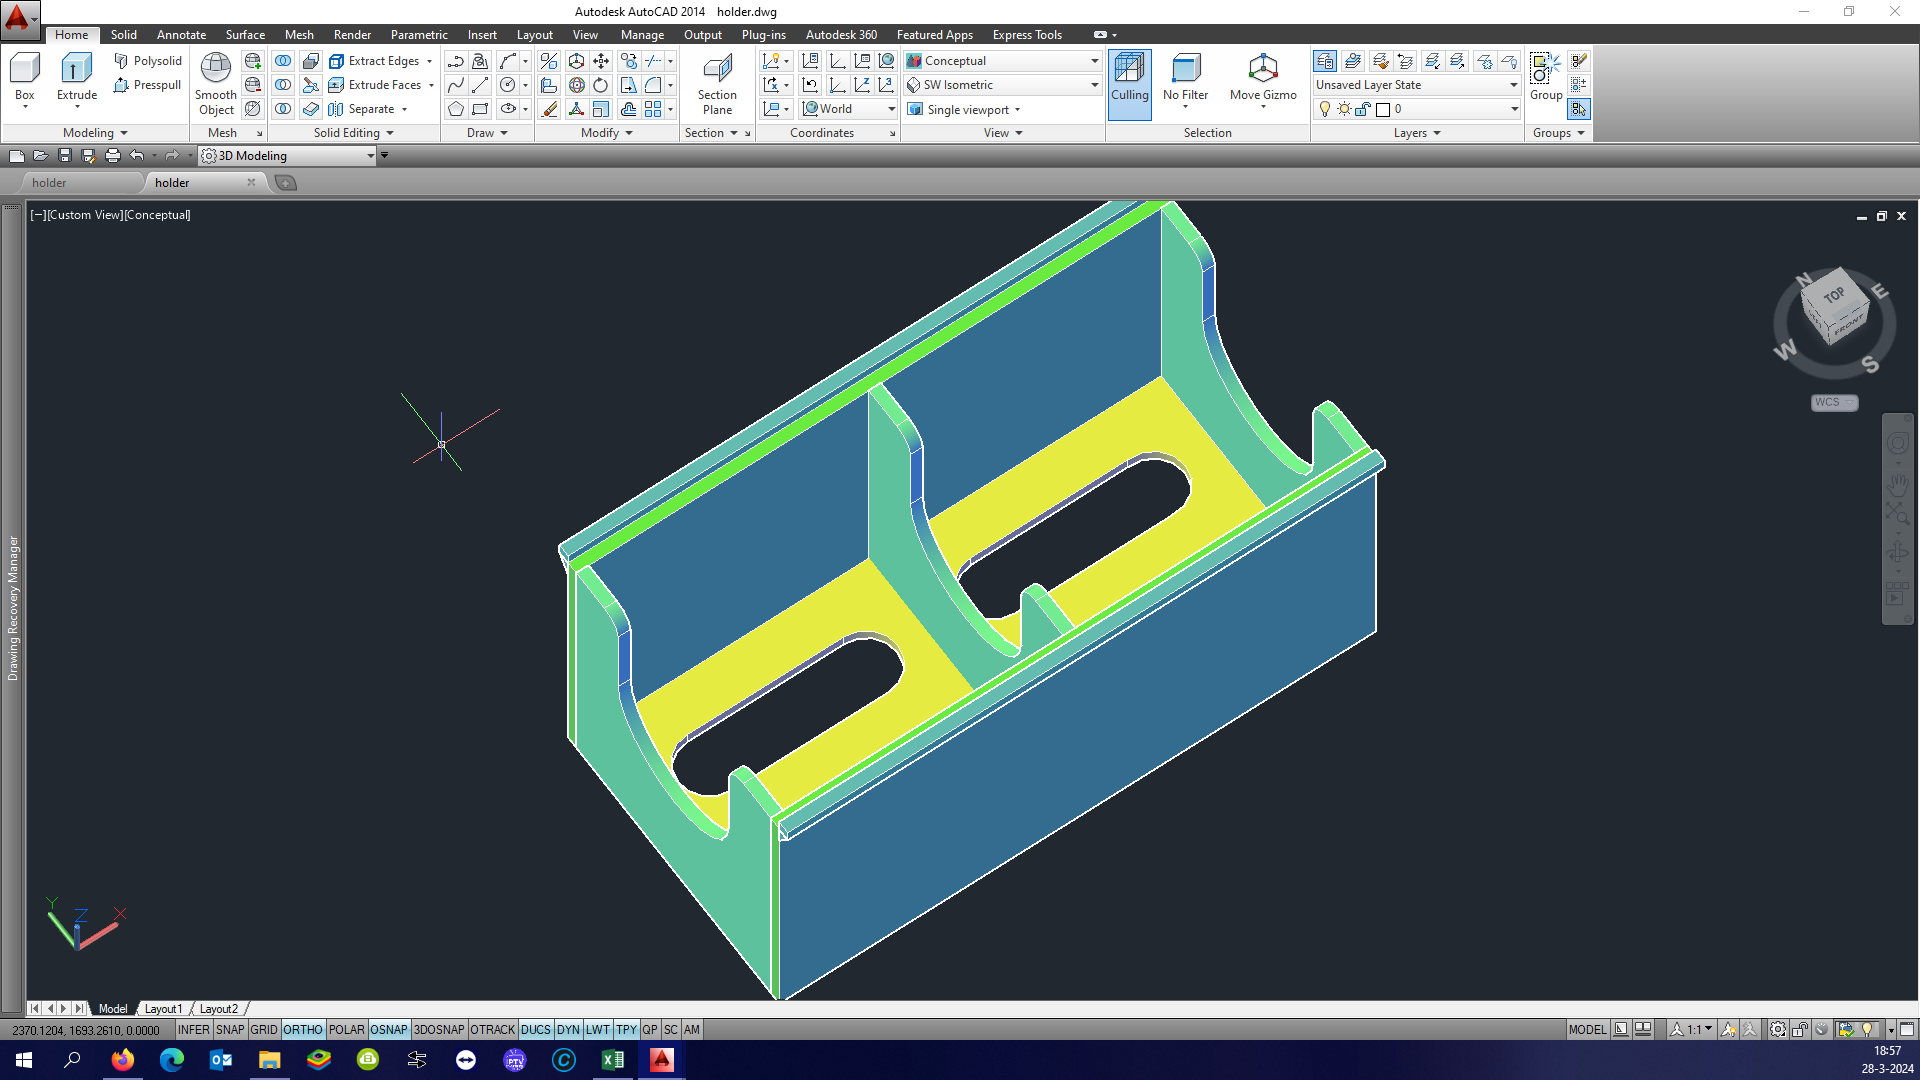Image resolution: width=1920 pixels, height=1080 pixels.
Task: Open the Section Plane tool
Action: point(717,84)
